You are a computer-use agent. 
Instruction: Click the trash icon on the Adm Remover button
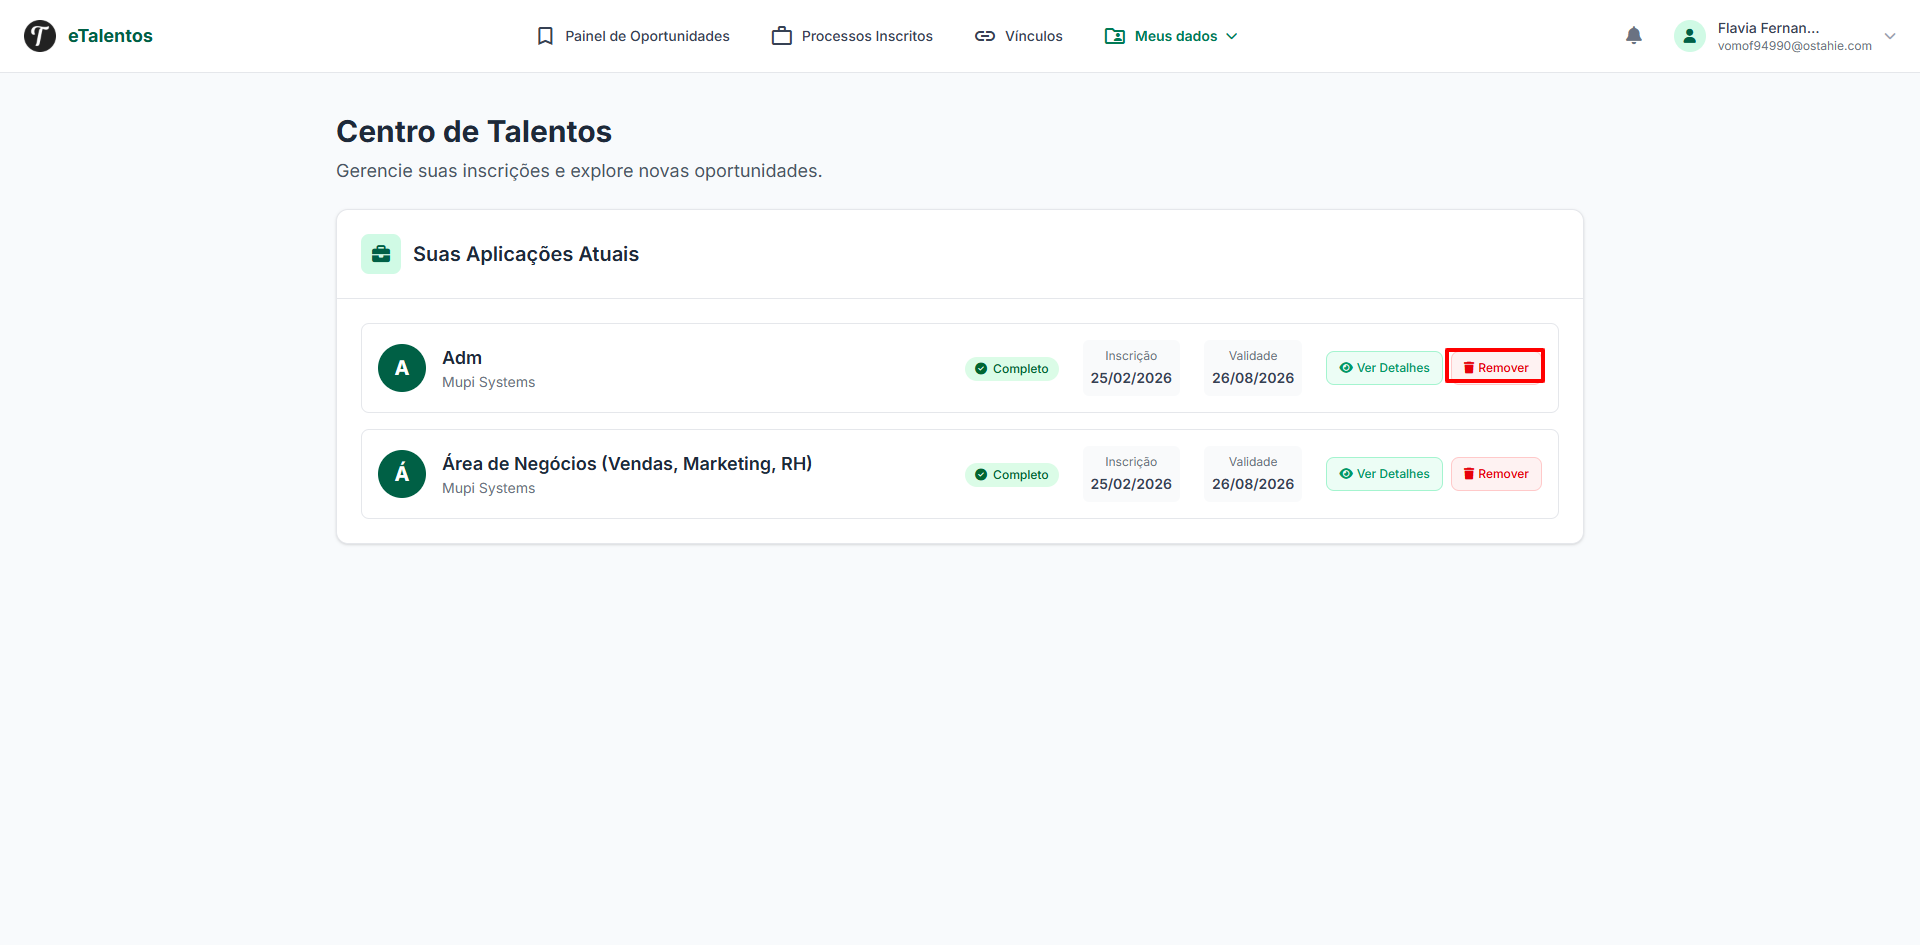pos(1469,366)
